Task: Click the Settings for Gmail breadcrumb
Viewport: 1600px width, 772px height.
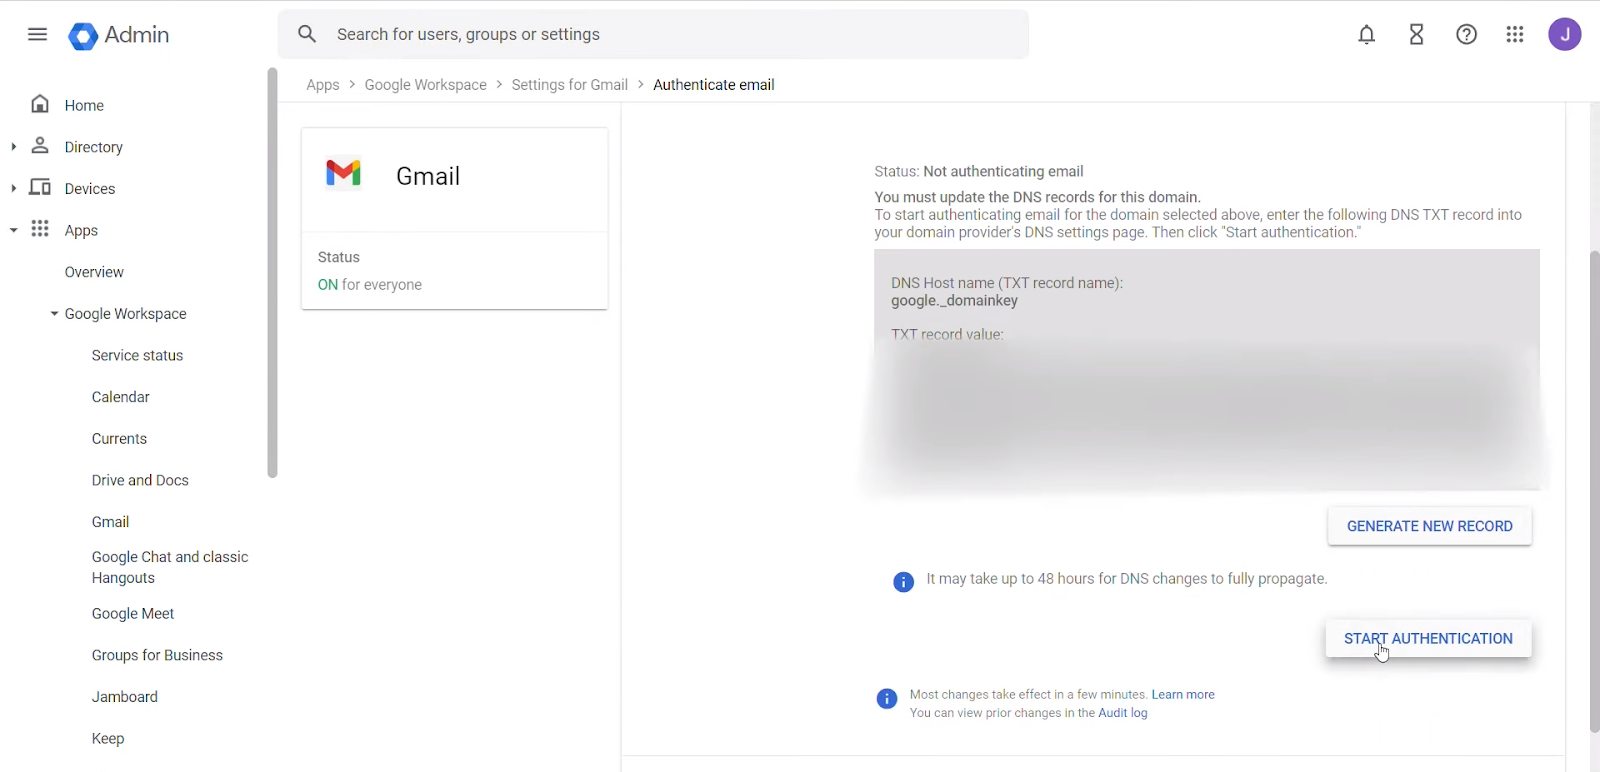Action: click(570, 85)
